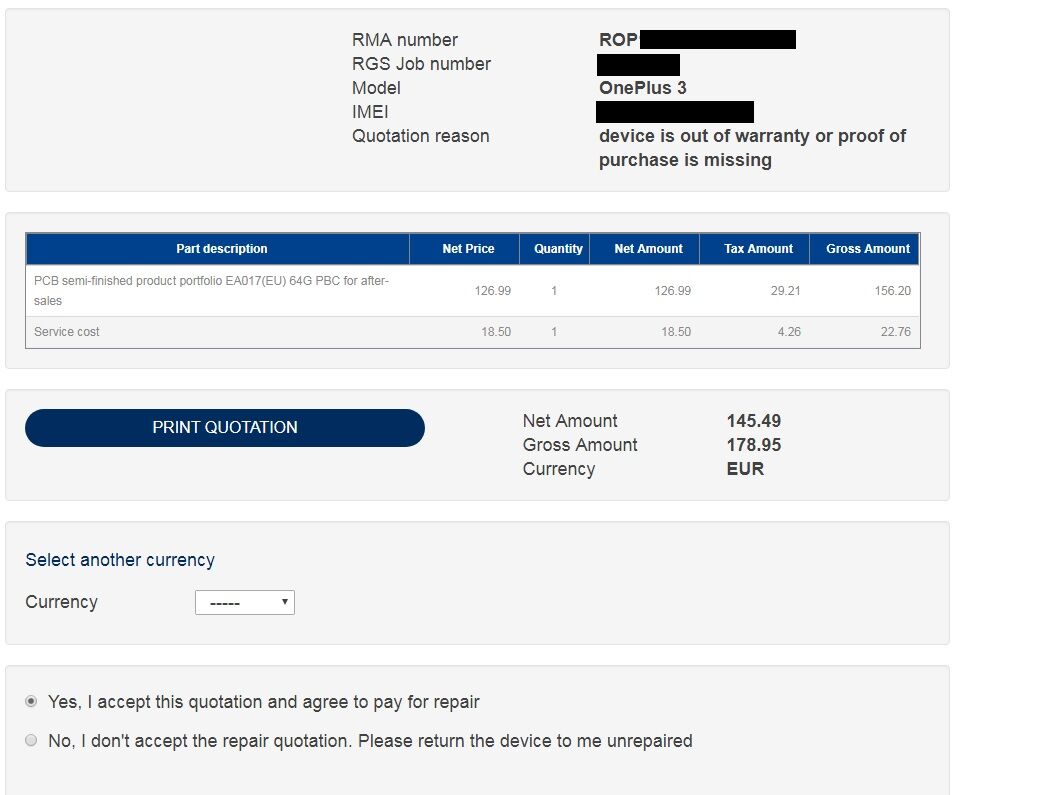Click the EUR currency value
Image resolution: width=1048 pixels, height=795 pixels.
point(745,469)
